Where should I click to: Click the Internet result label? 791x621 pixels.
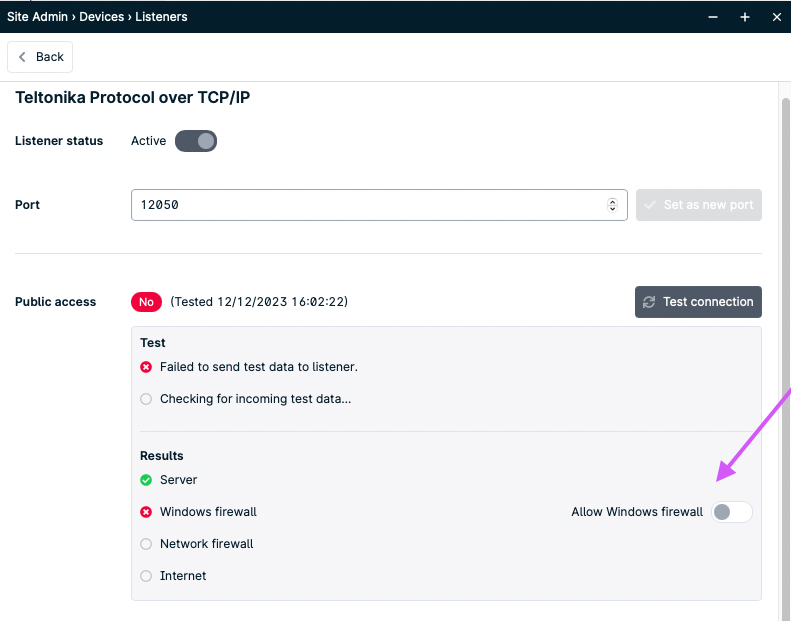tap(183, 576)
